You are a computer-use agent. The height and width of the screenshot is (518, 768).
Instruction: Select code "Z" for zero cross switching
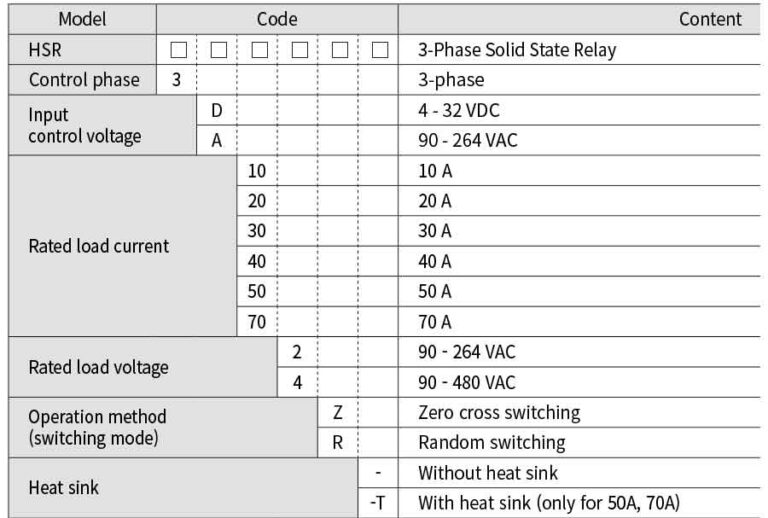click(x=337, y=412)
